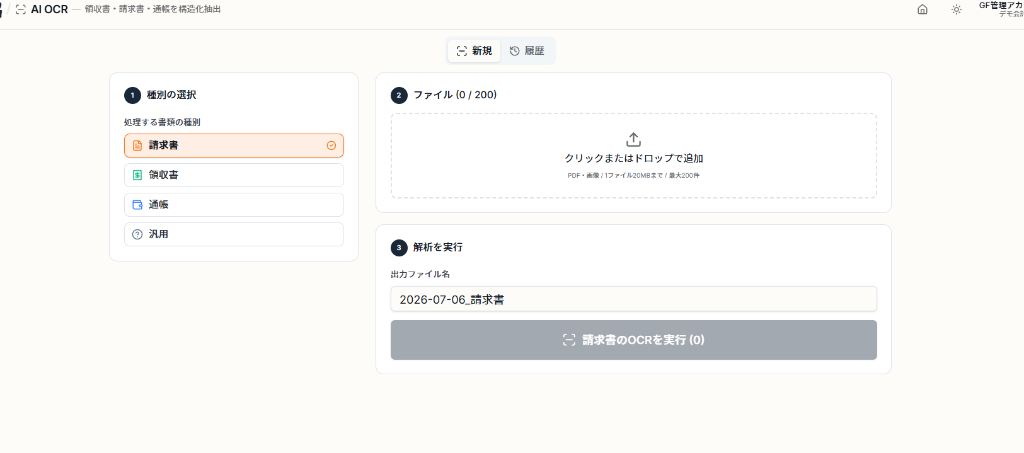Image resolution: width=1024 pixels, height=453 pixels.
Task: Select 請求書 document type
Action: click(234, 146)
